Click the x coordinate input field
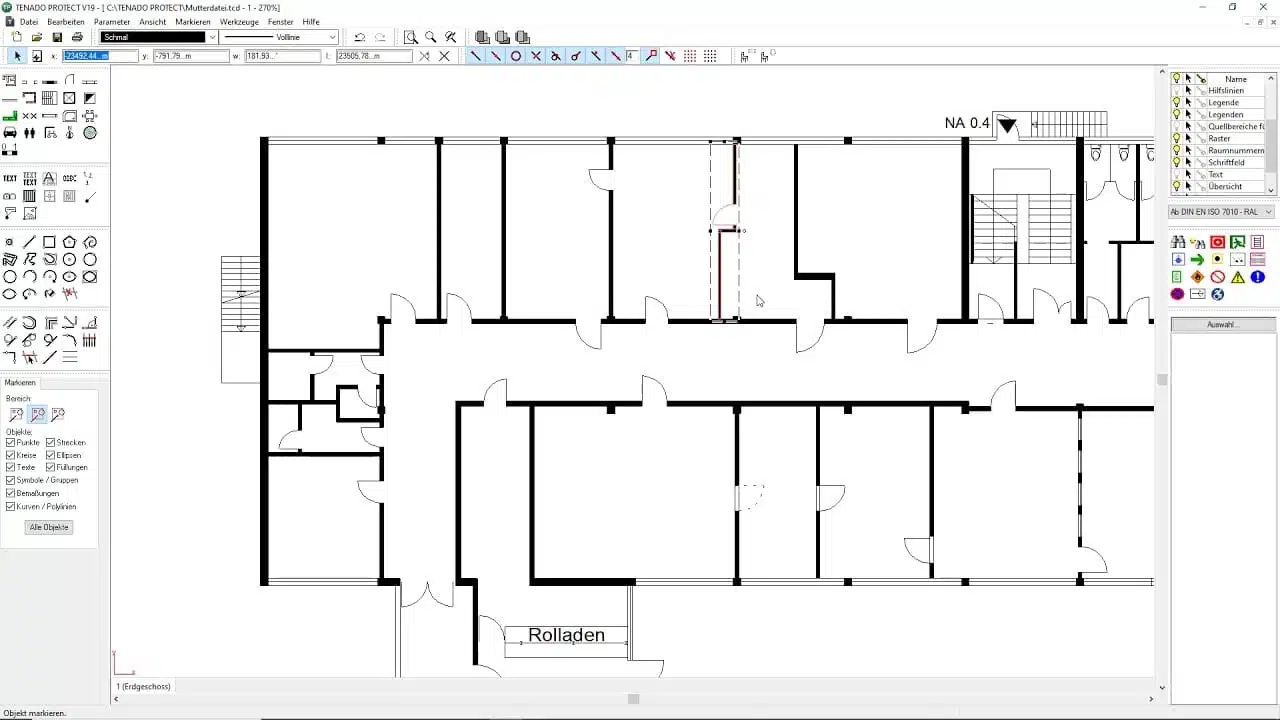The width and height of the screenshot is (1280, 720). pyautogui.click(x=100, y=56)
